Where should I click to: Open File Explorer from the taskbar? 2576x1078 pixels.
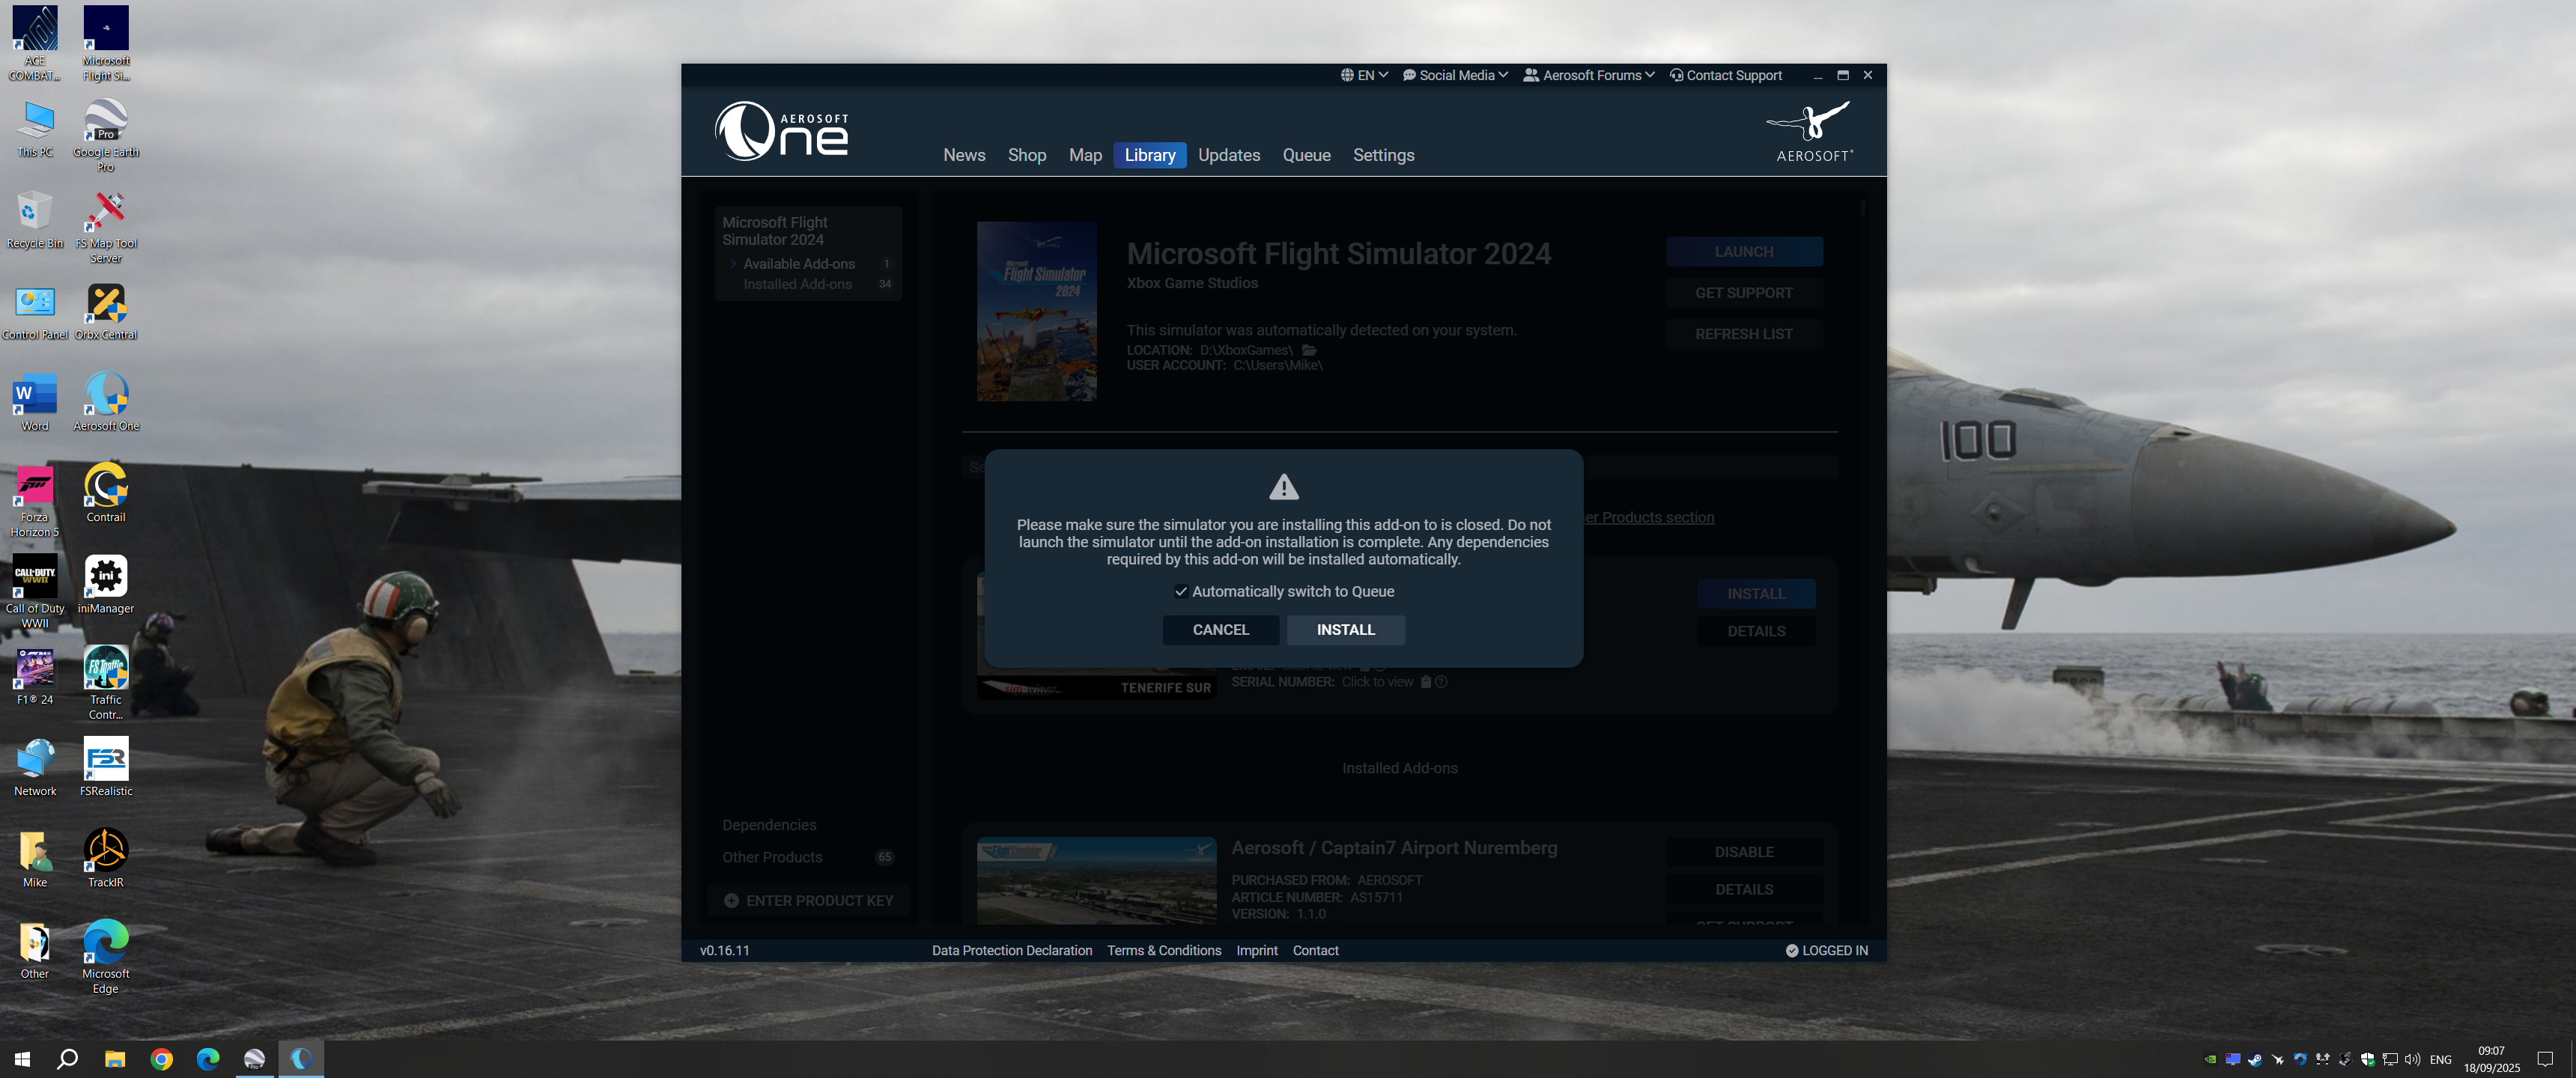pyautogui.click(x=115, y=1059)
